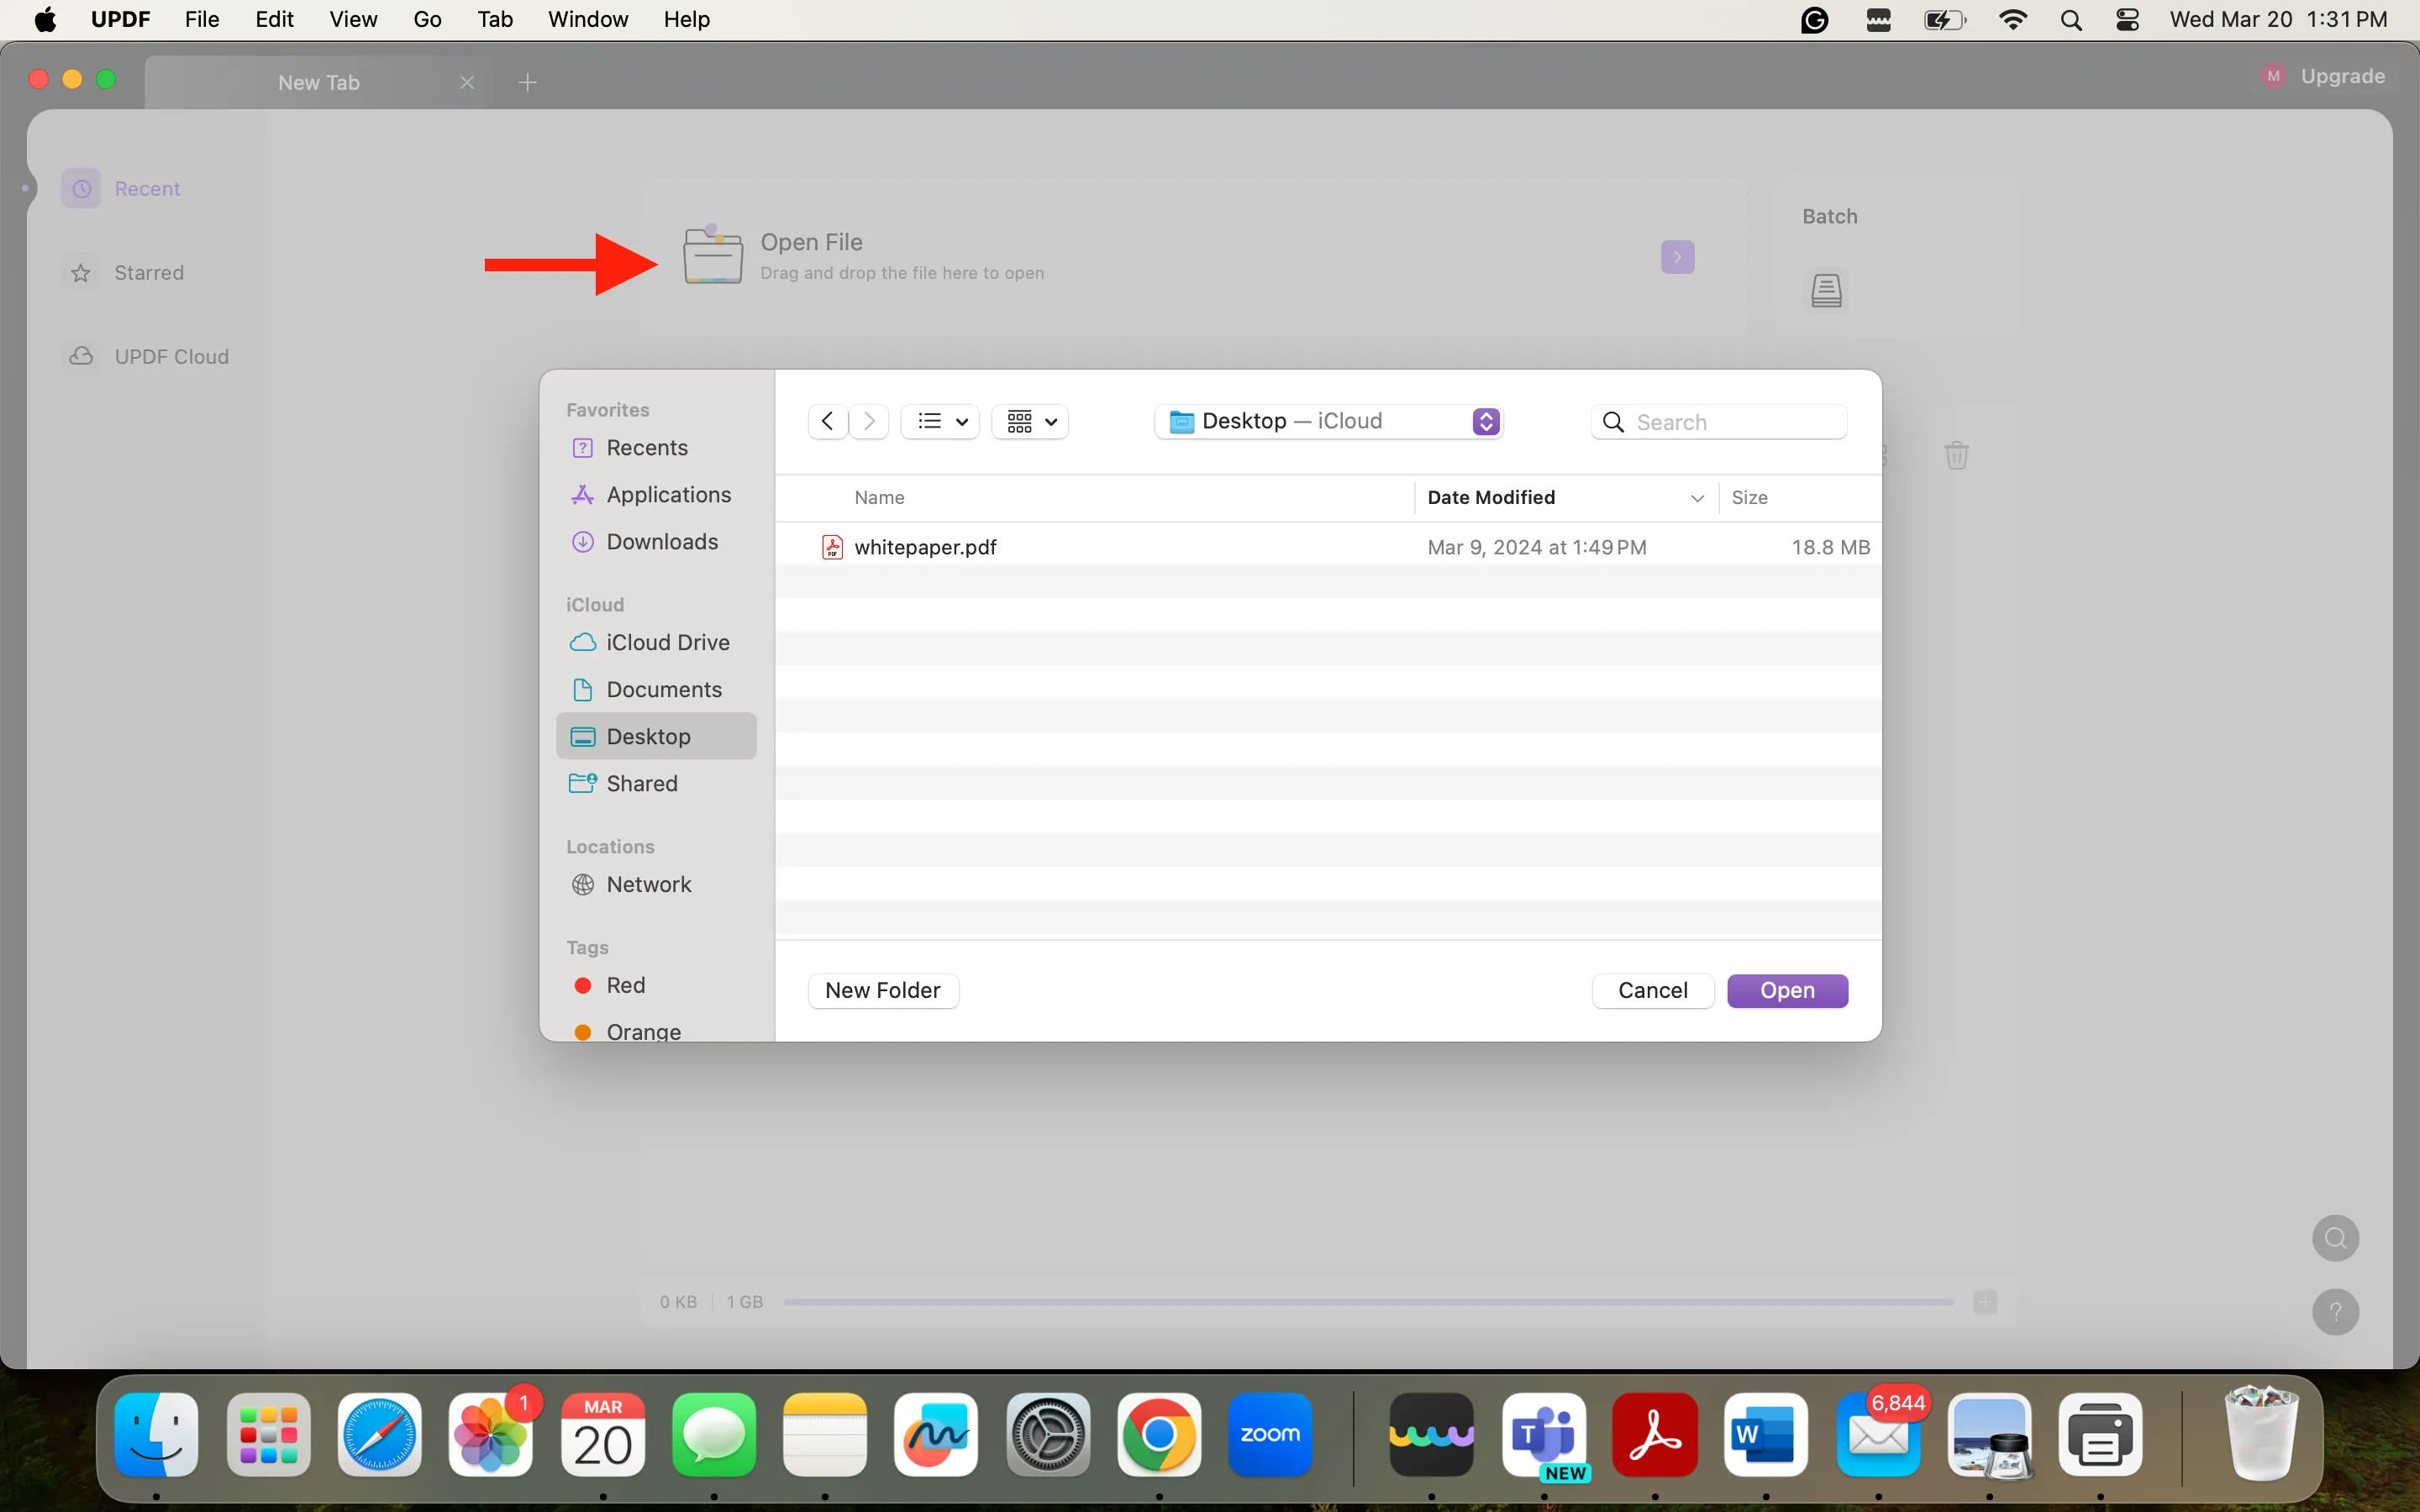The image size is (2420, 1512).
Task: Open the Batch processing icon
Action: (x=1826, y=291)
